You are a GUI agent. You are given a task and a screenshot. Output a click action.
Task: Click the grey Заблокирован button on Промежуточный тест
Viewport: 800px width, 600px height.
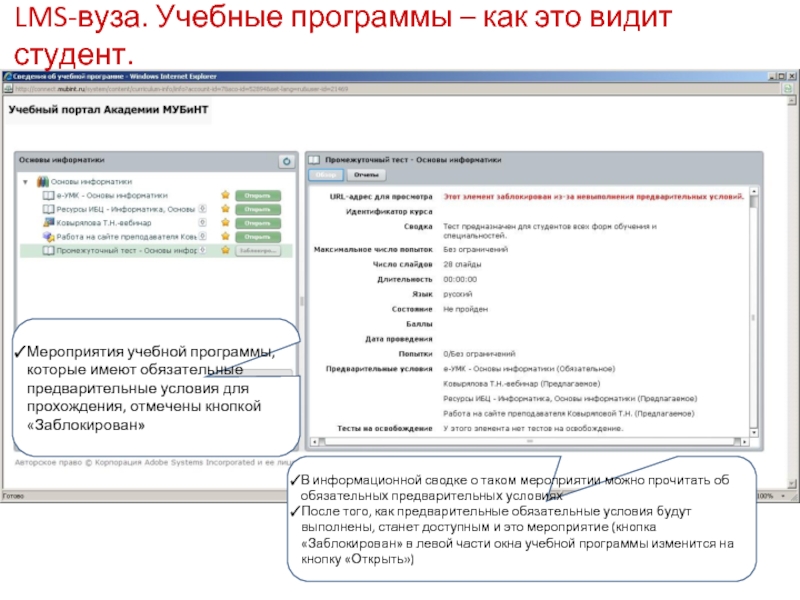point(258,251)
